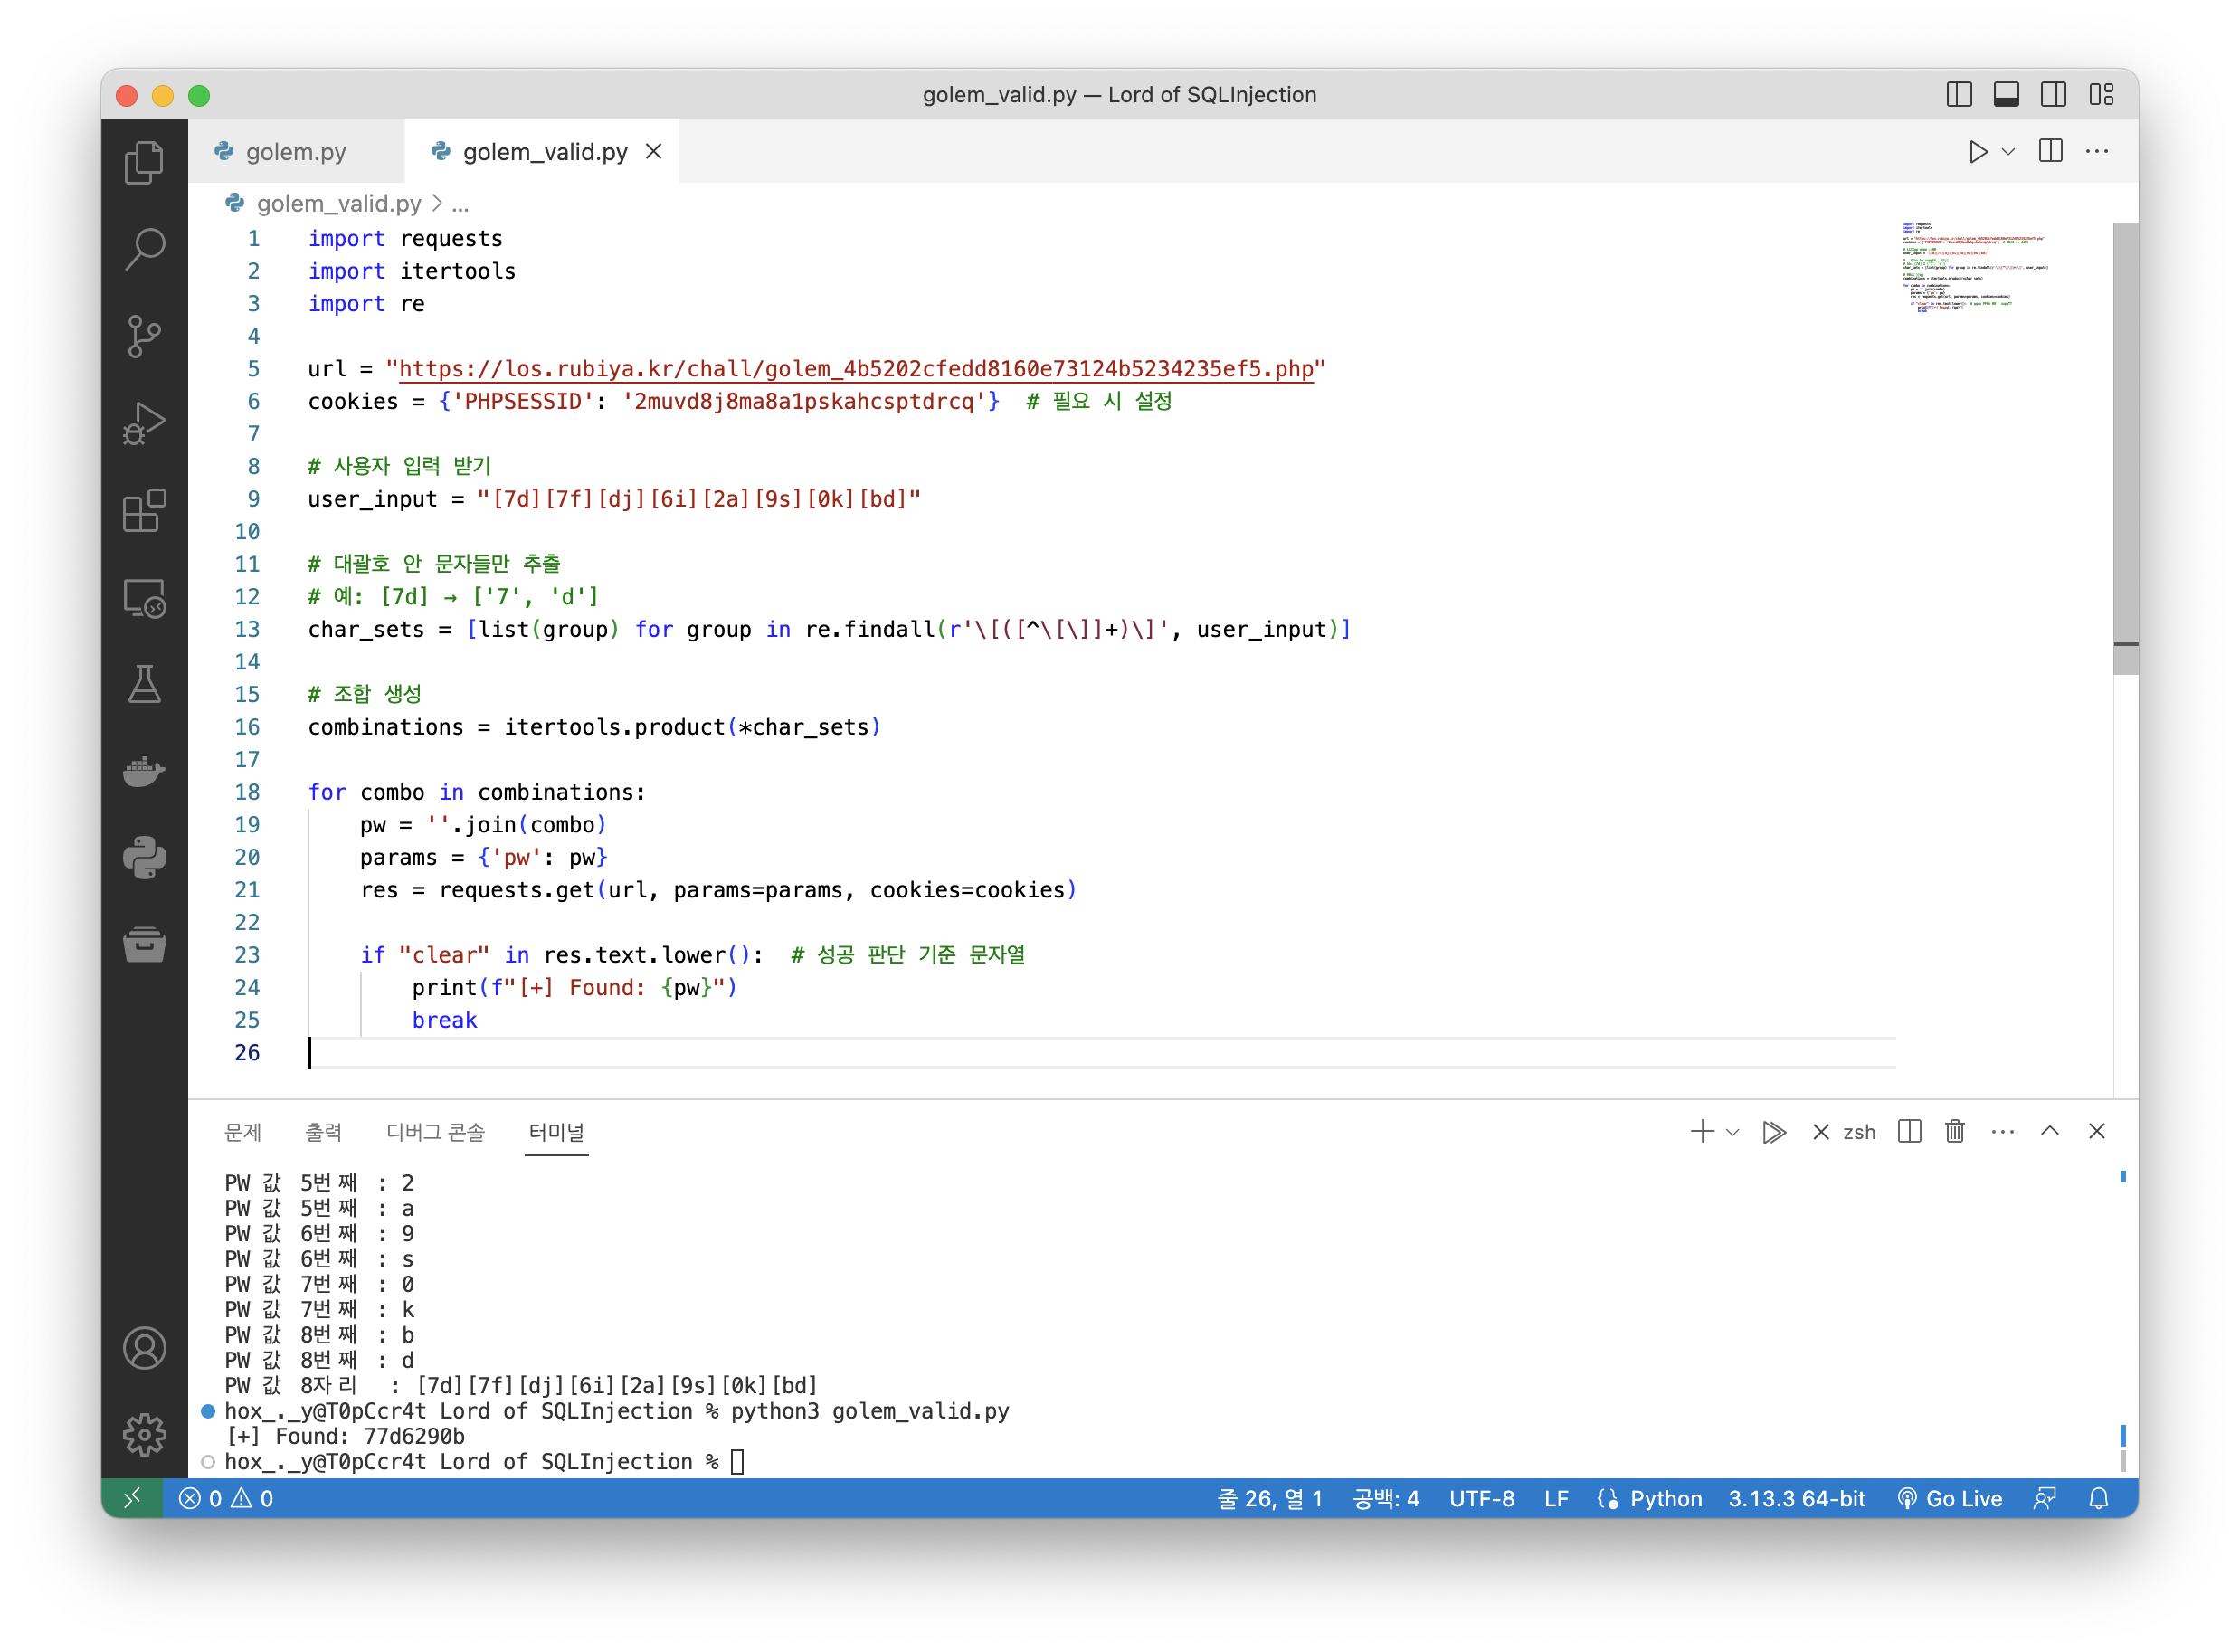Open the Docker view icon
This screenshot has width=2240, height=1652.
click(144, 771)
